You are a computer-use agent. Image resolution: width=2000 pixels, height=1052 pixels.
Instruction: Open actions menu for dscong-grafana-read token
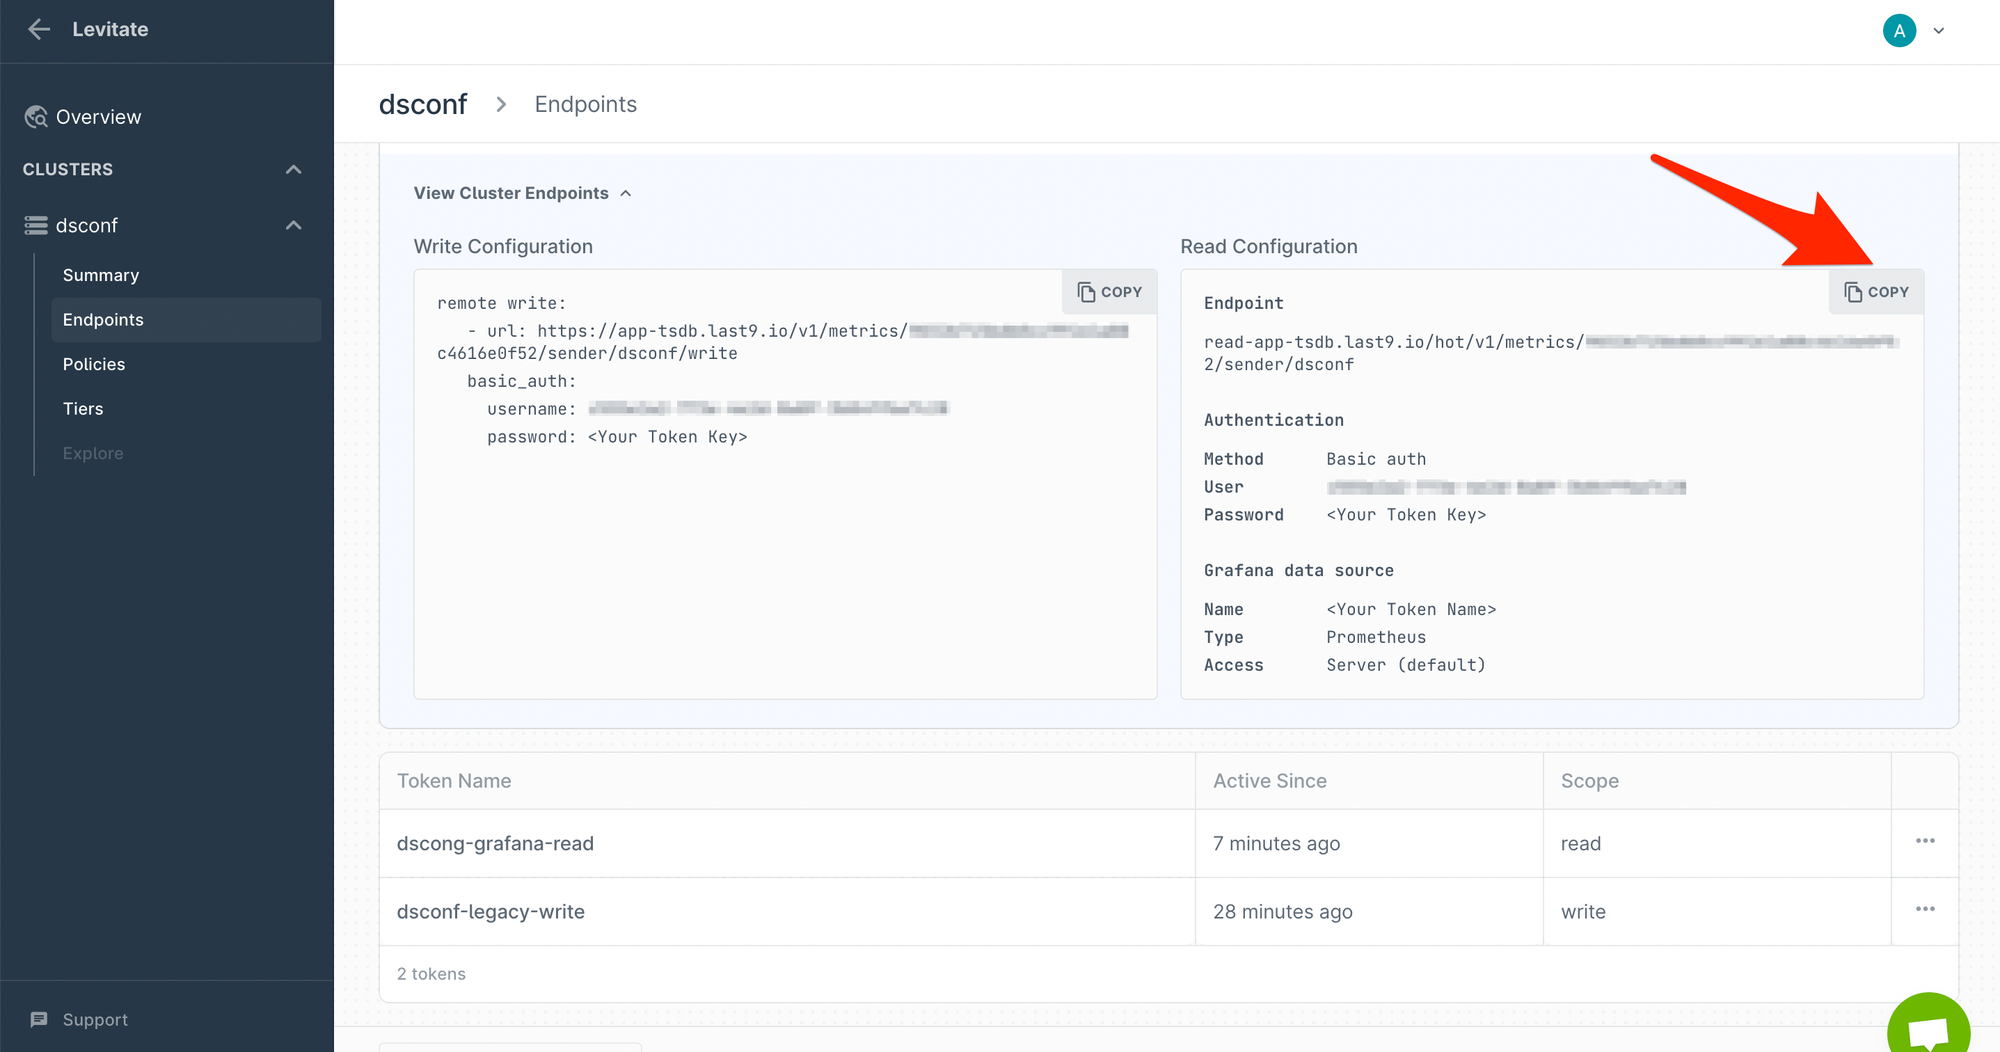coord(1925,841)
